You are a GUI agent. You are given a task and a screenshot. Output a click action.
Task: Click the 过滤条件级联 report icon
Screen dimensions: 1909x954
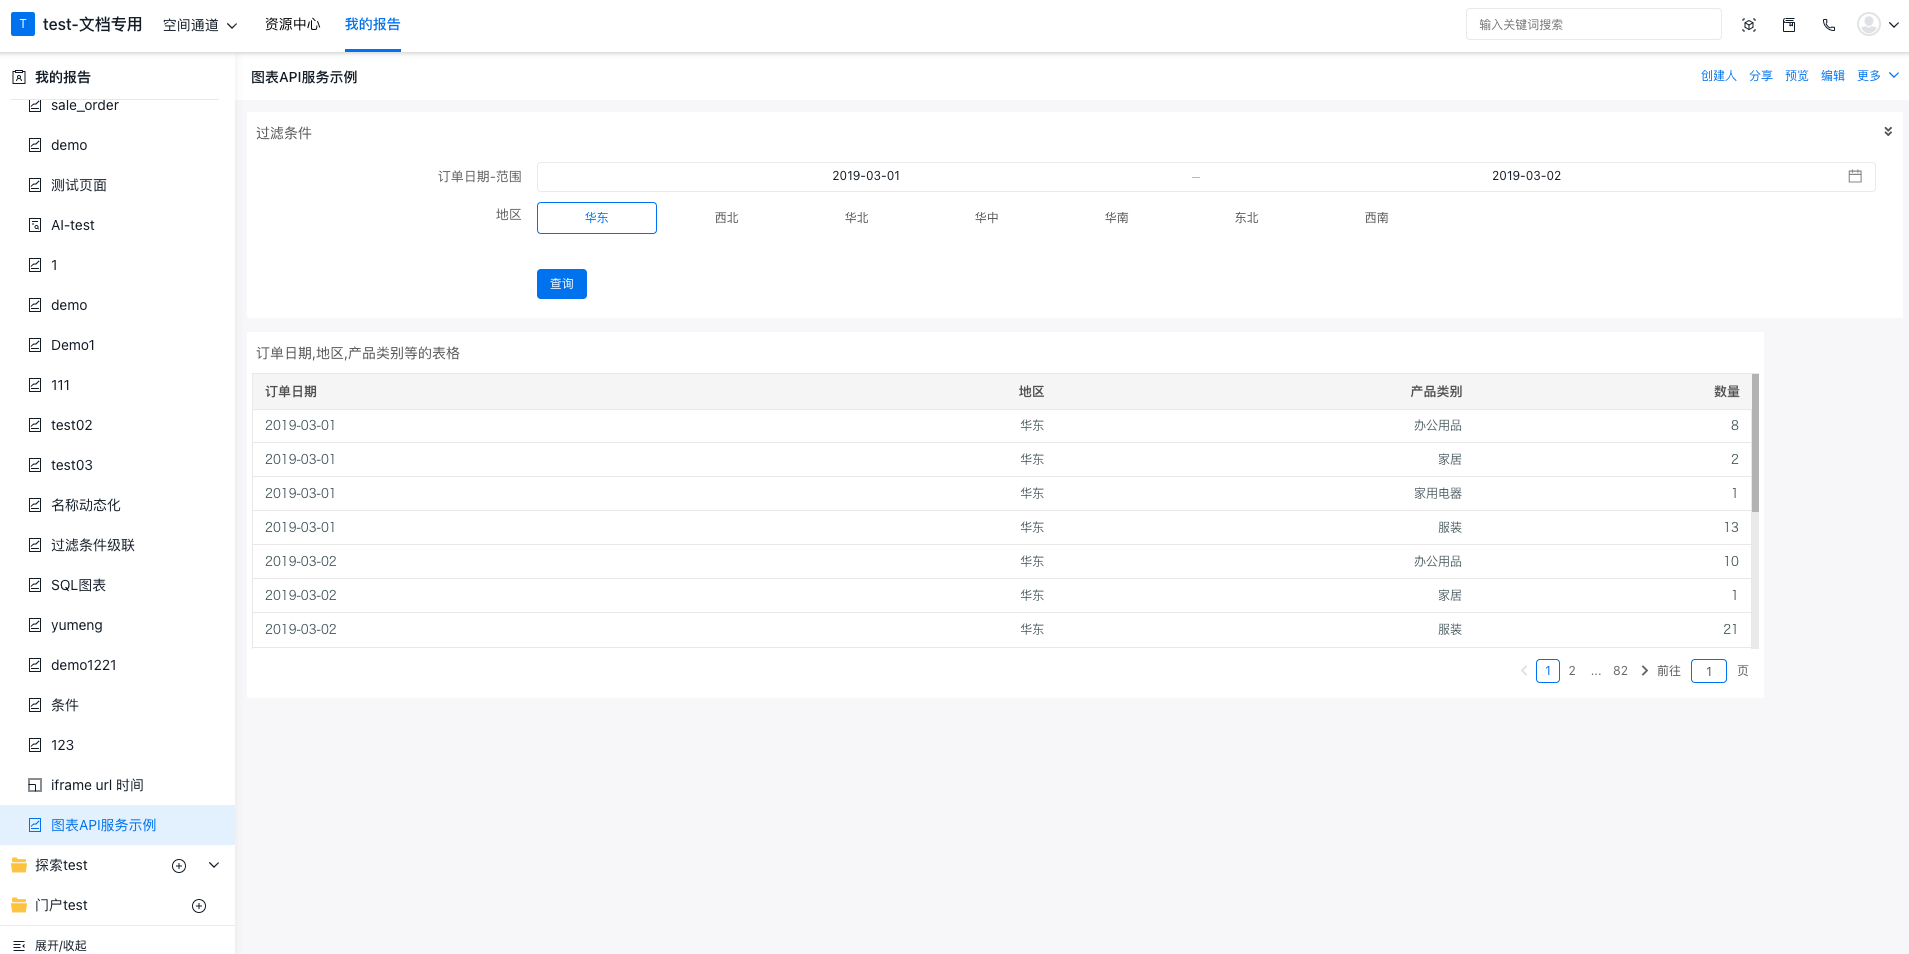tap(35, 545)
